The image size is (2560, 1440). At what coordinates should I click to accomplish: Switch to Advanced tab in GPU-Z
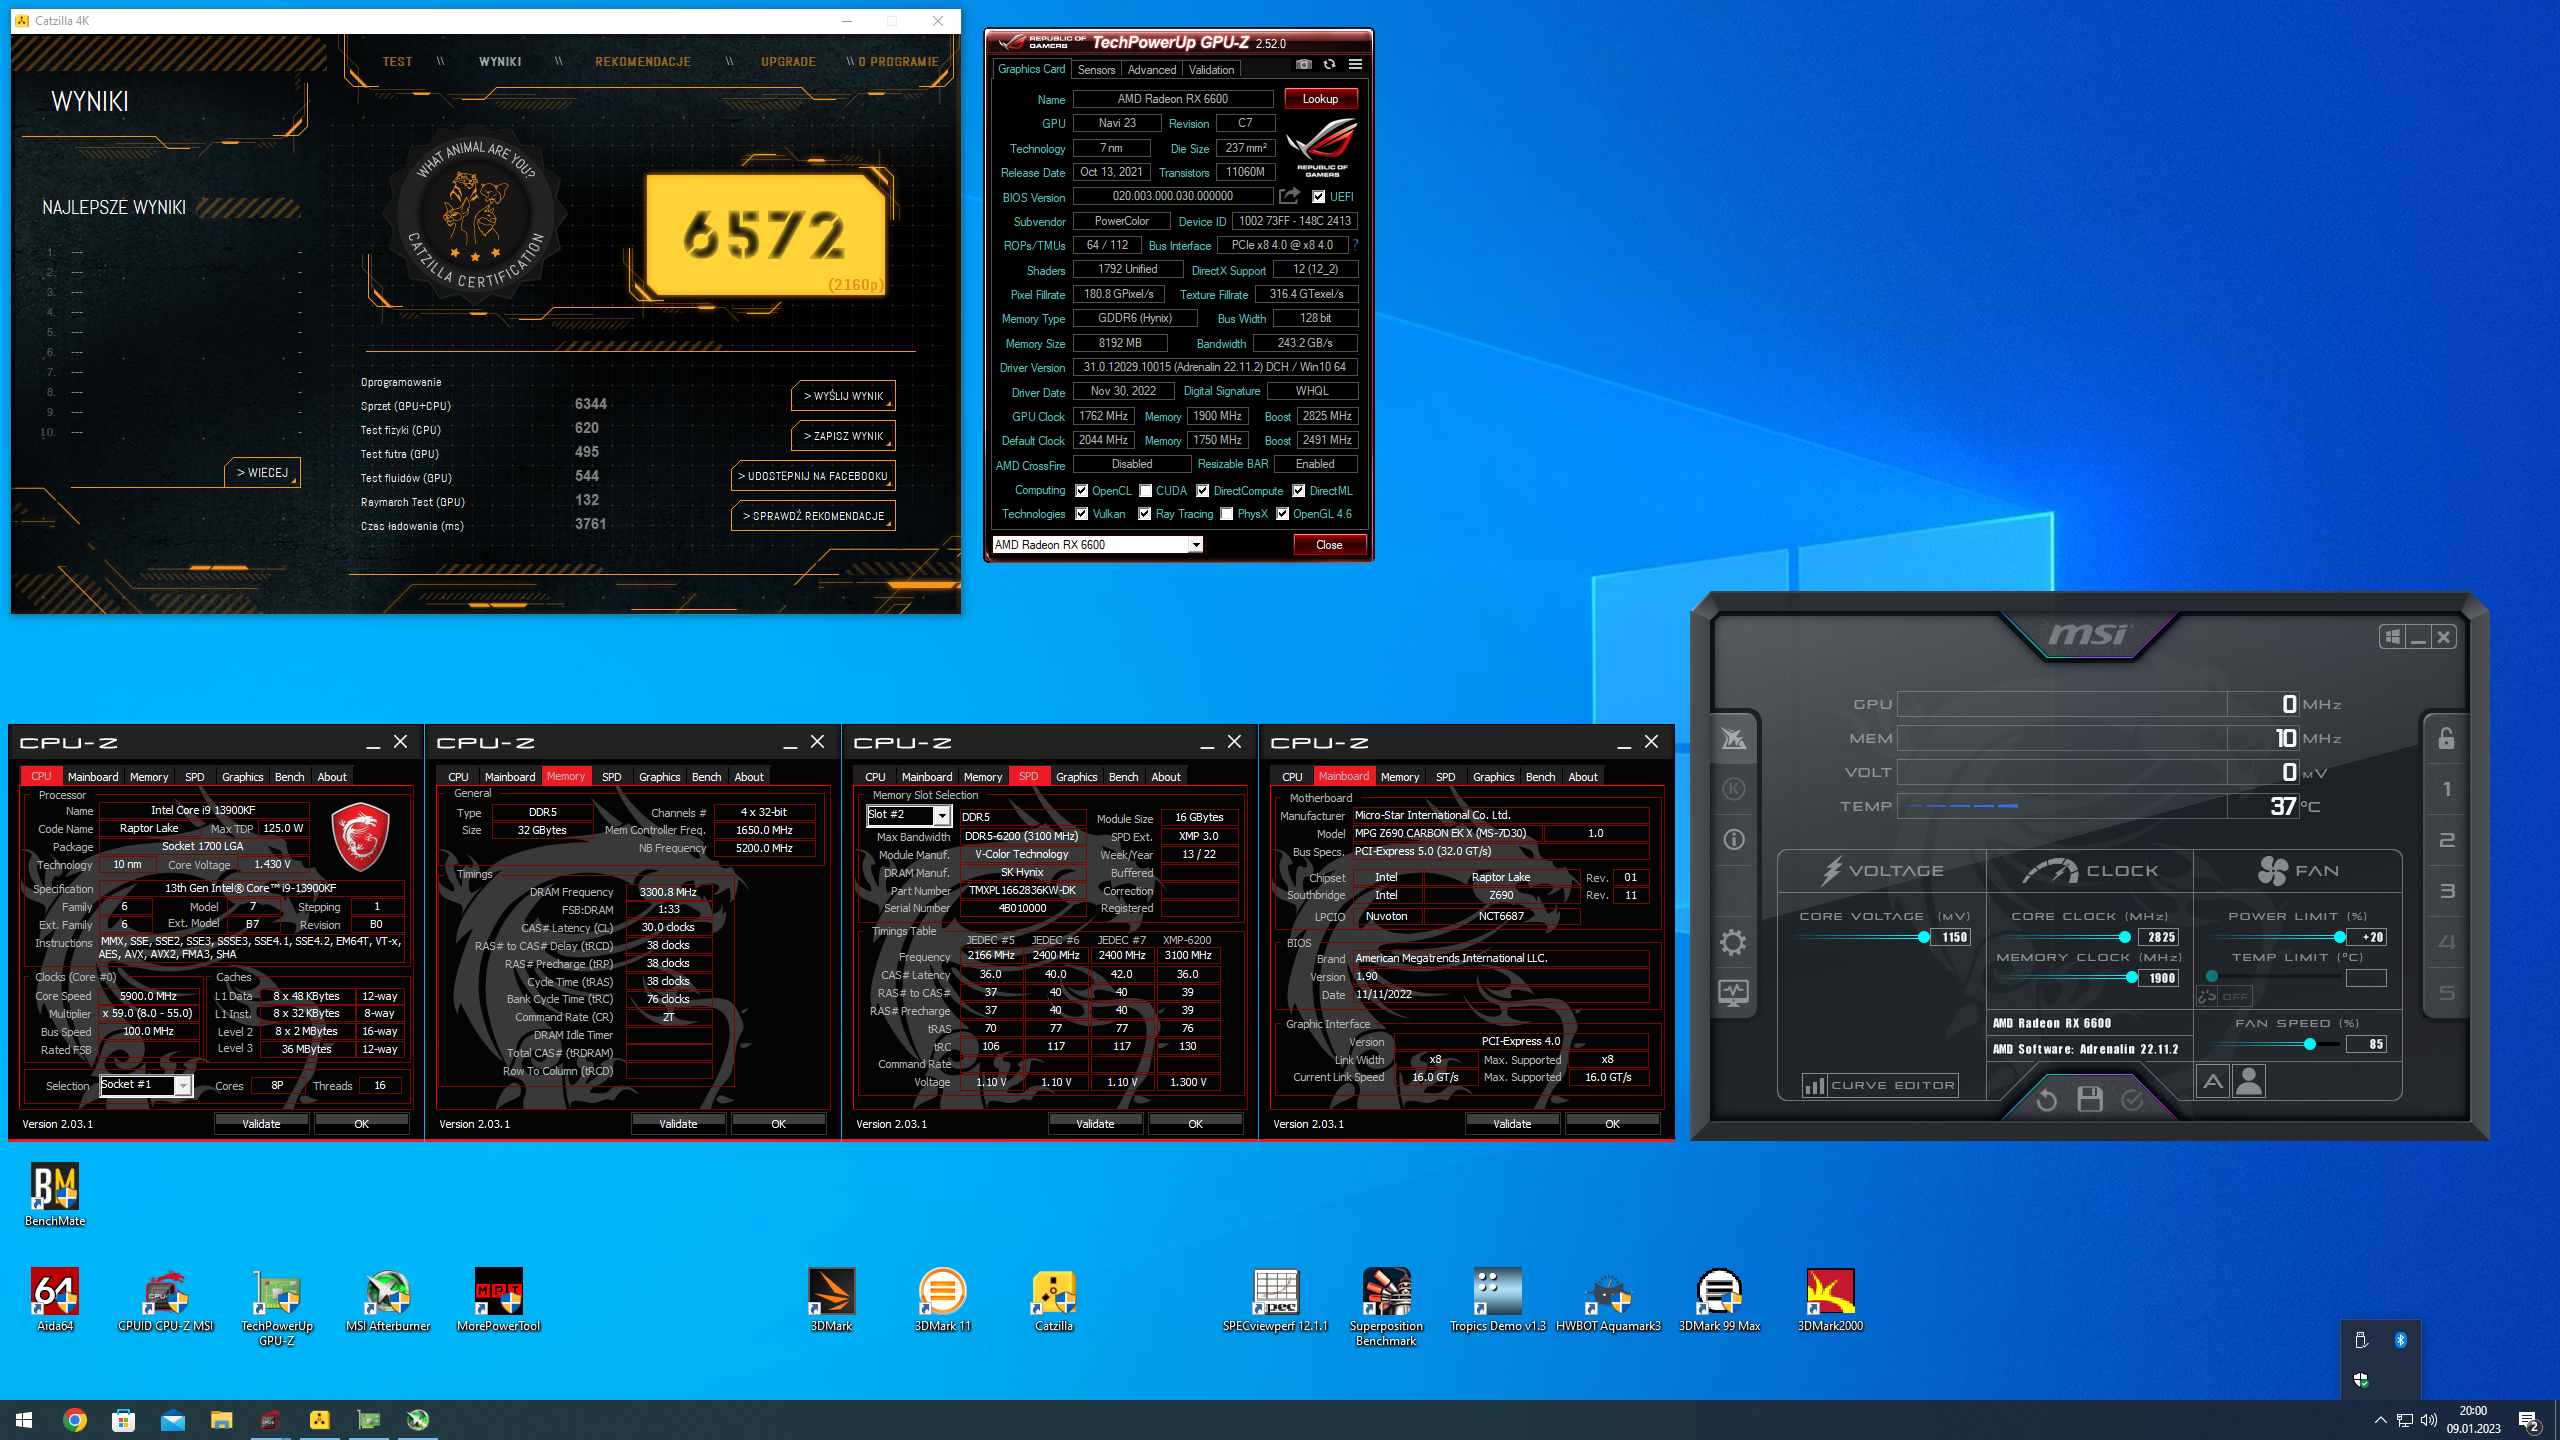coord(1151,70)
